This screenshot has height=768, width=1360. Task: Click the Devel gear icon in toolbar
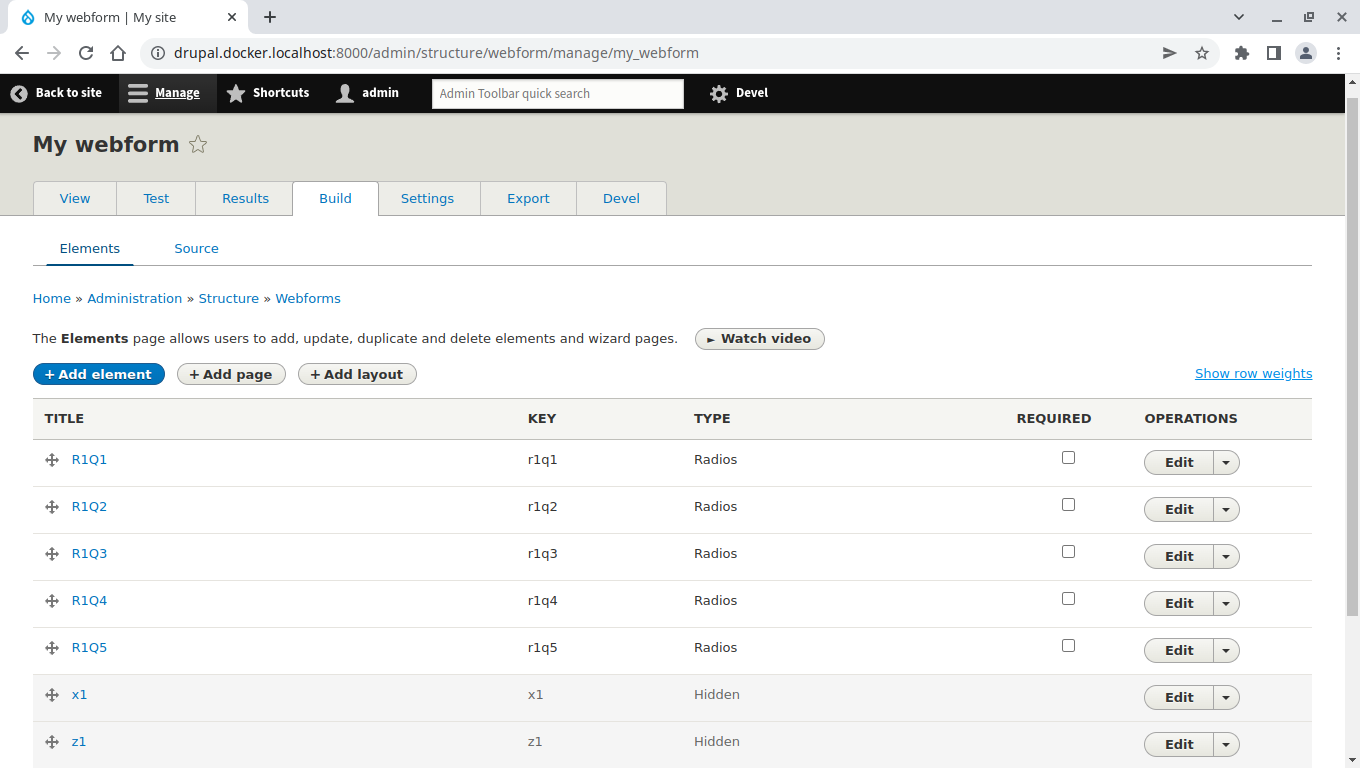[718, 93]
